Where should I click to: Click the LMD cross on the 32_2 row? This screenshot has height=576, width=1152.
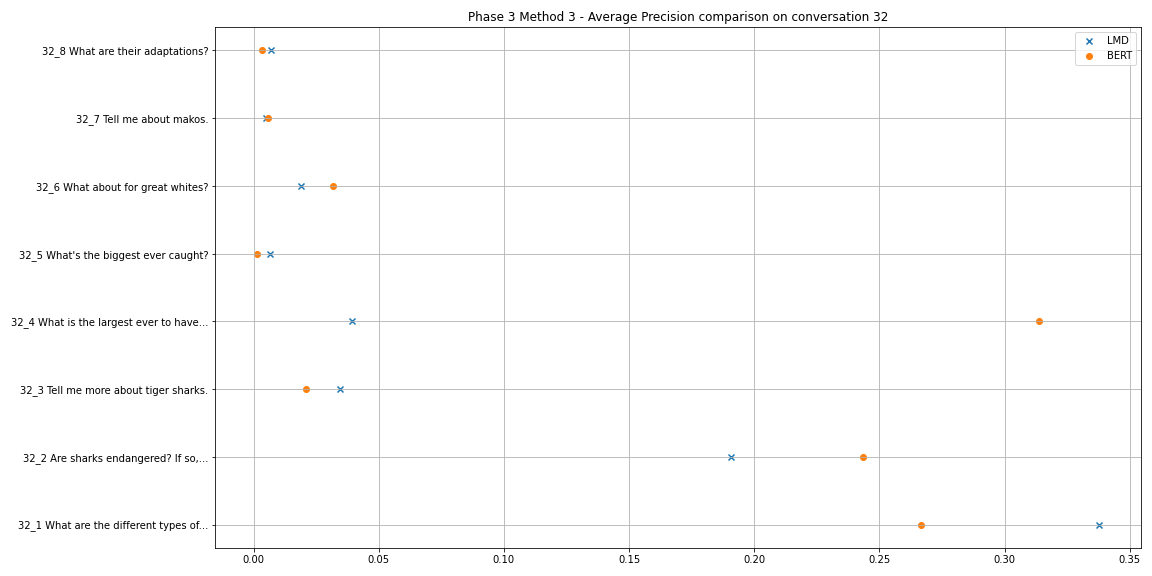point(731,457)
